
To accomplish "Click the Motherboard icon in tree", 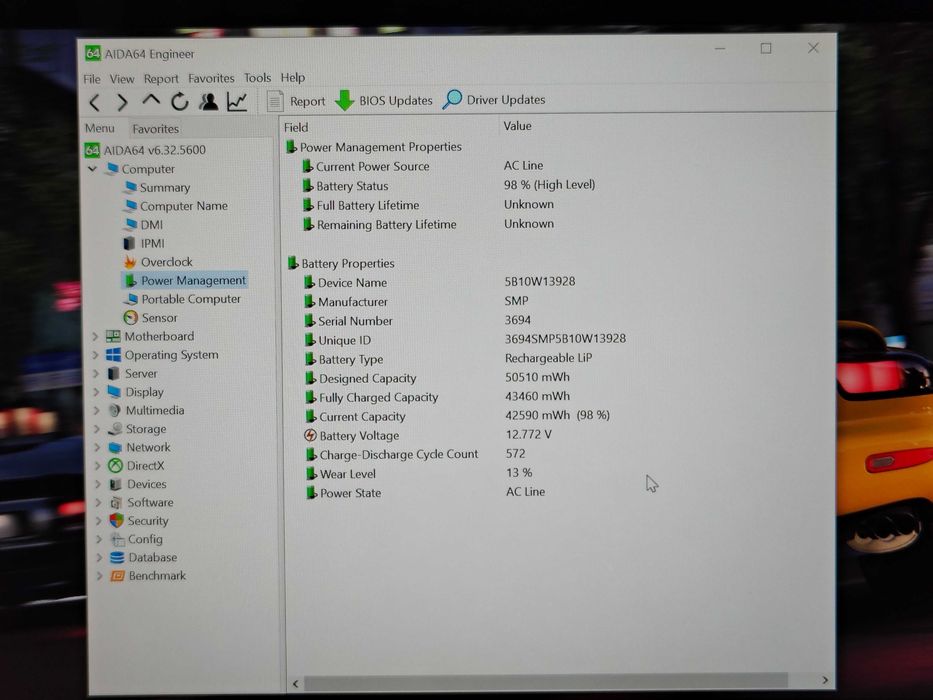I will click(113, 336).
